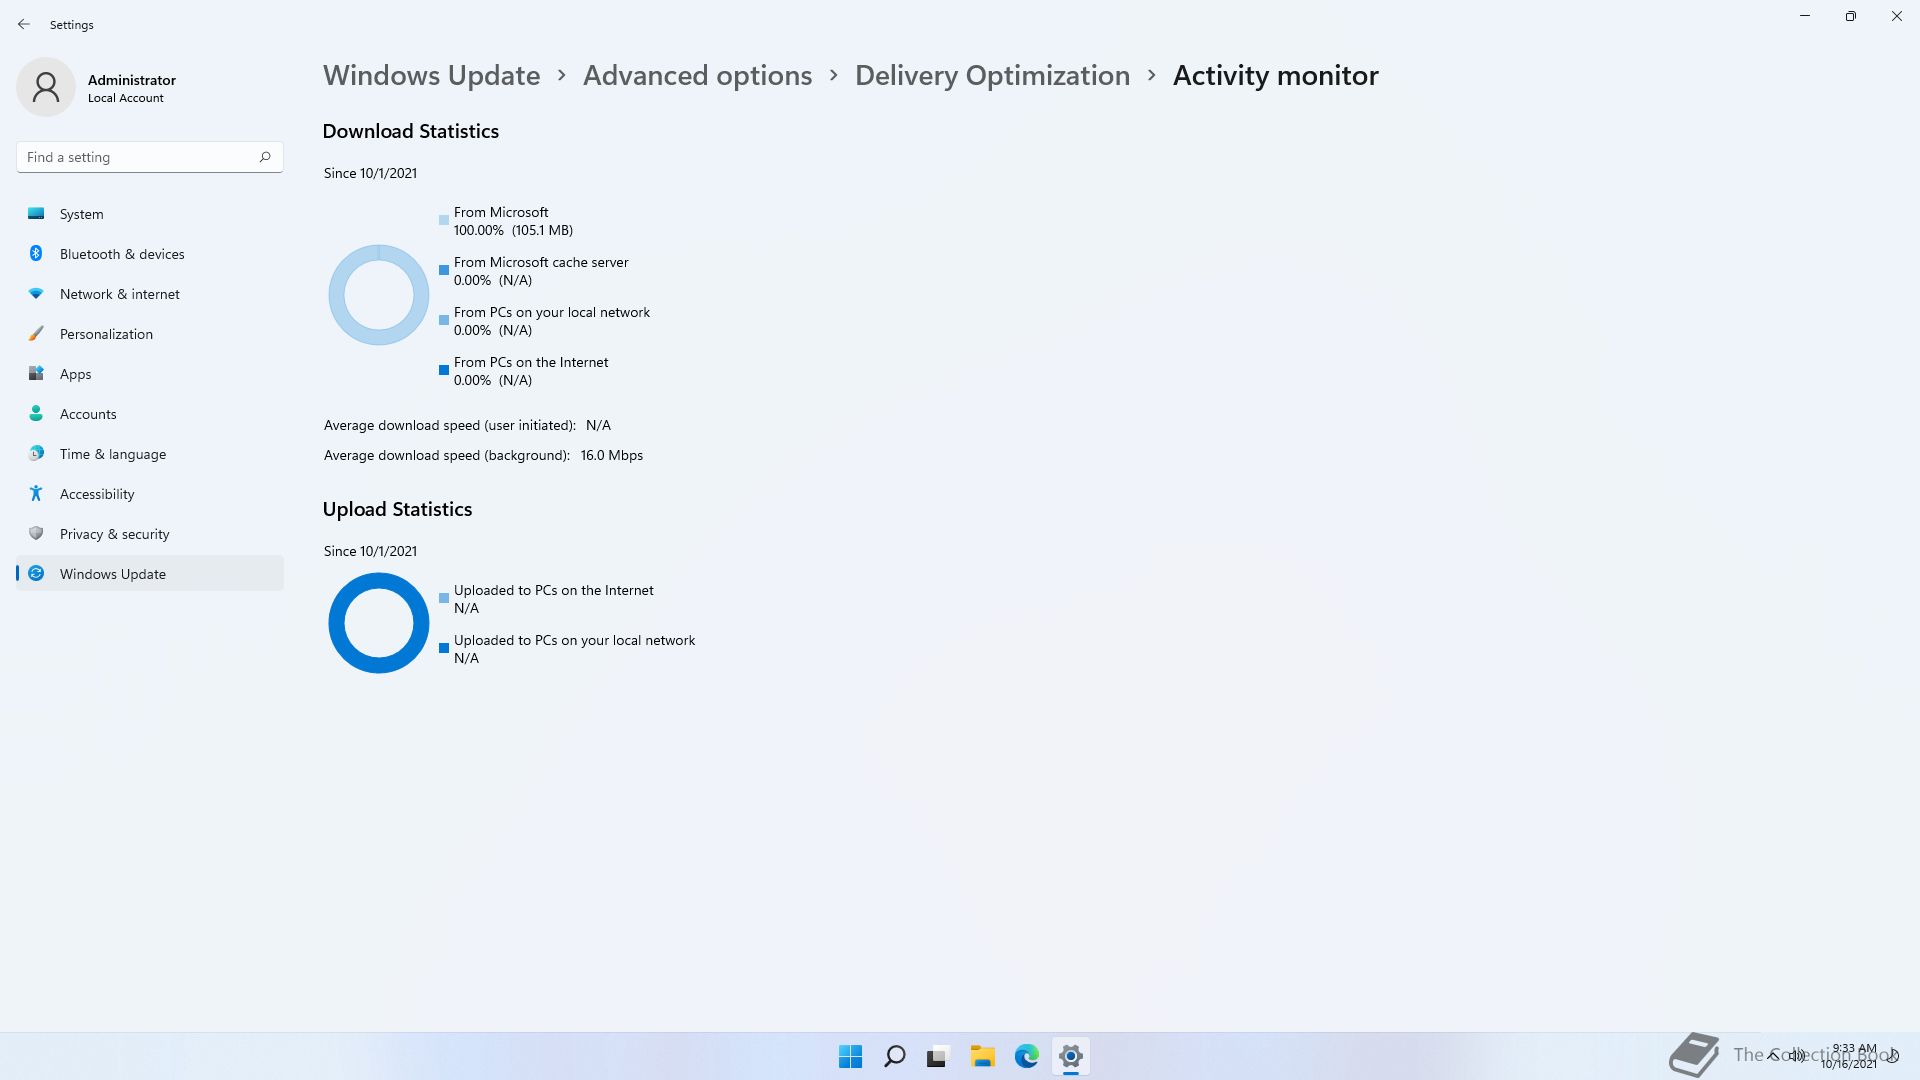
Task: Click the From PCs on the Internet swatch
Action: (444, 370)
